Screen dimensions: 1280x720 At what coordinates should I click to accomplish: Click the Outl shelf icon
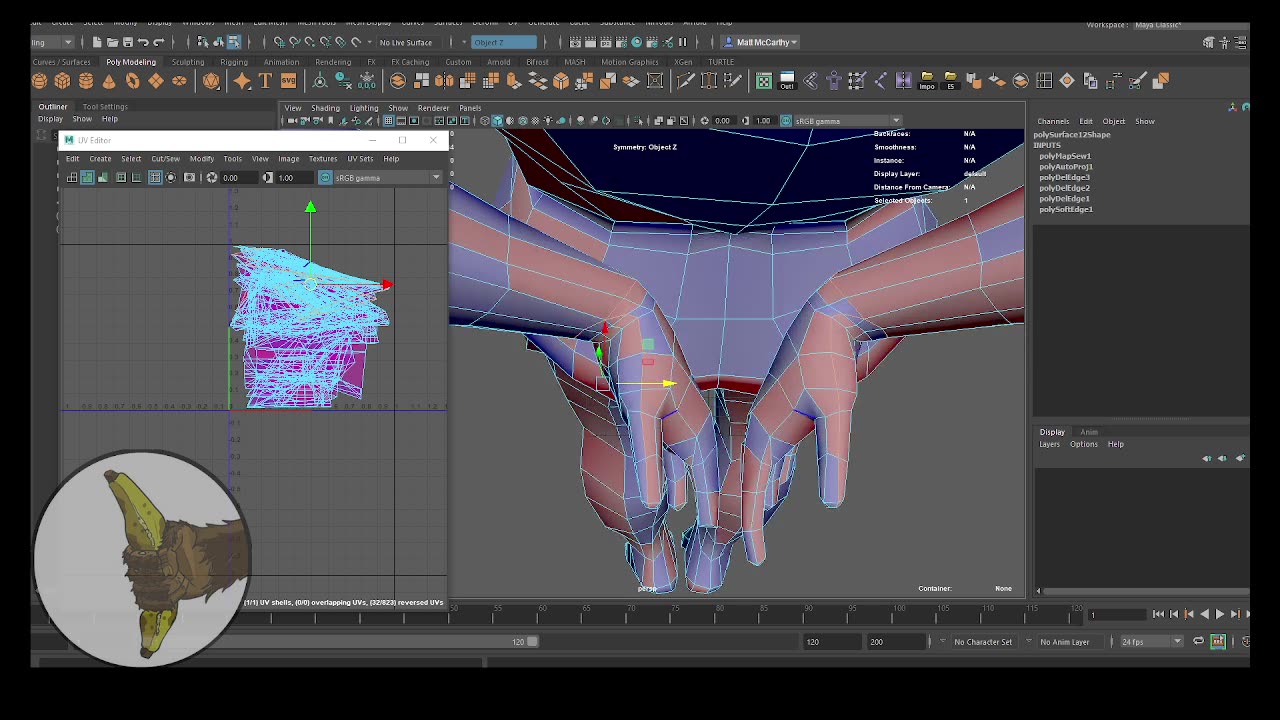click(787, 81)
